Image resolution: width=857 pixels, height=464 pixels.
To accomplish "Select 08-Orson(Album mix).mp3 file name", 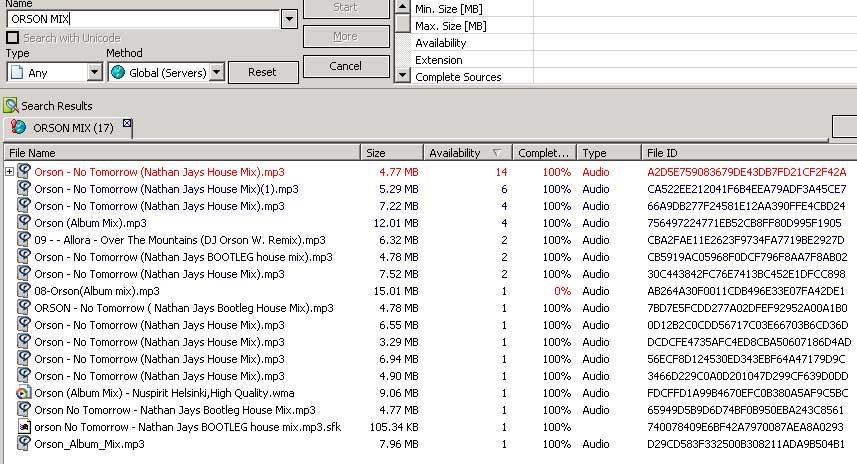I will coord(97,291).
